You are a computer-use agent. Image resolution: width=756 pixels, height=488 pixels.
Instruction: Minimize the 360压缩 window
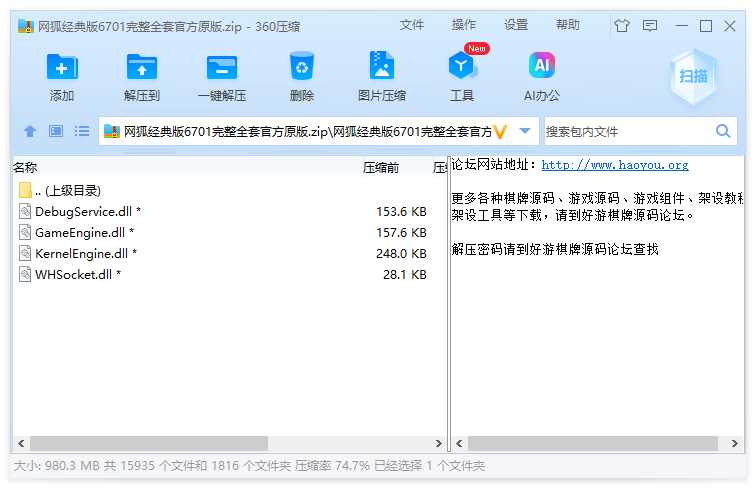pos(681,26)
